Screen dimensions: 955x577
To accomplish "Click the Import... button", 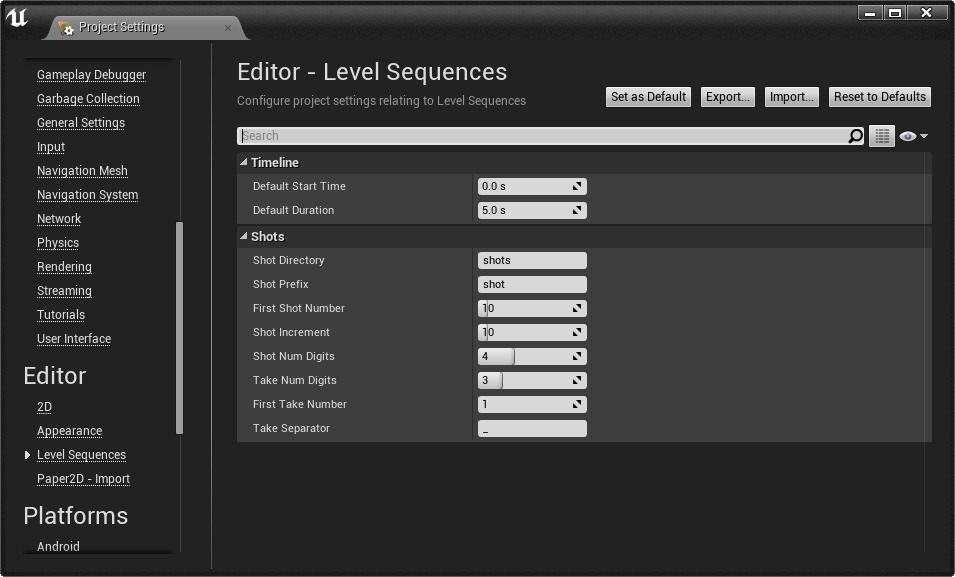I will click(x=791, y=97).
